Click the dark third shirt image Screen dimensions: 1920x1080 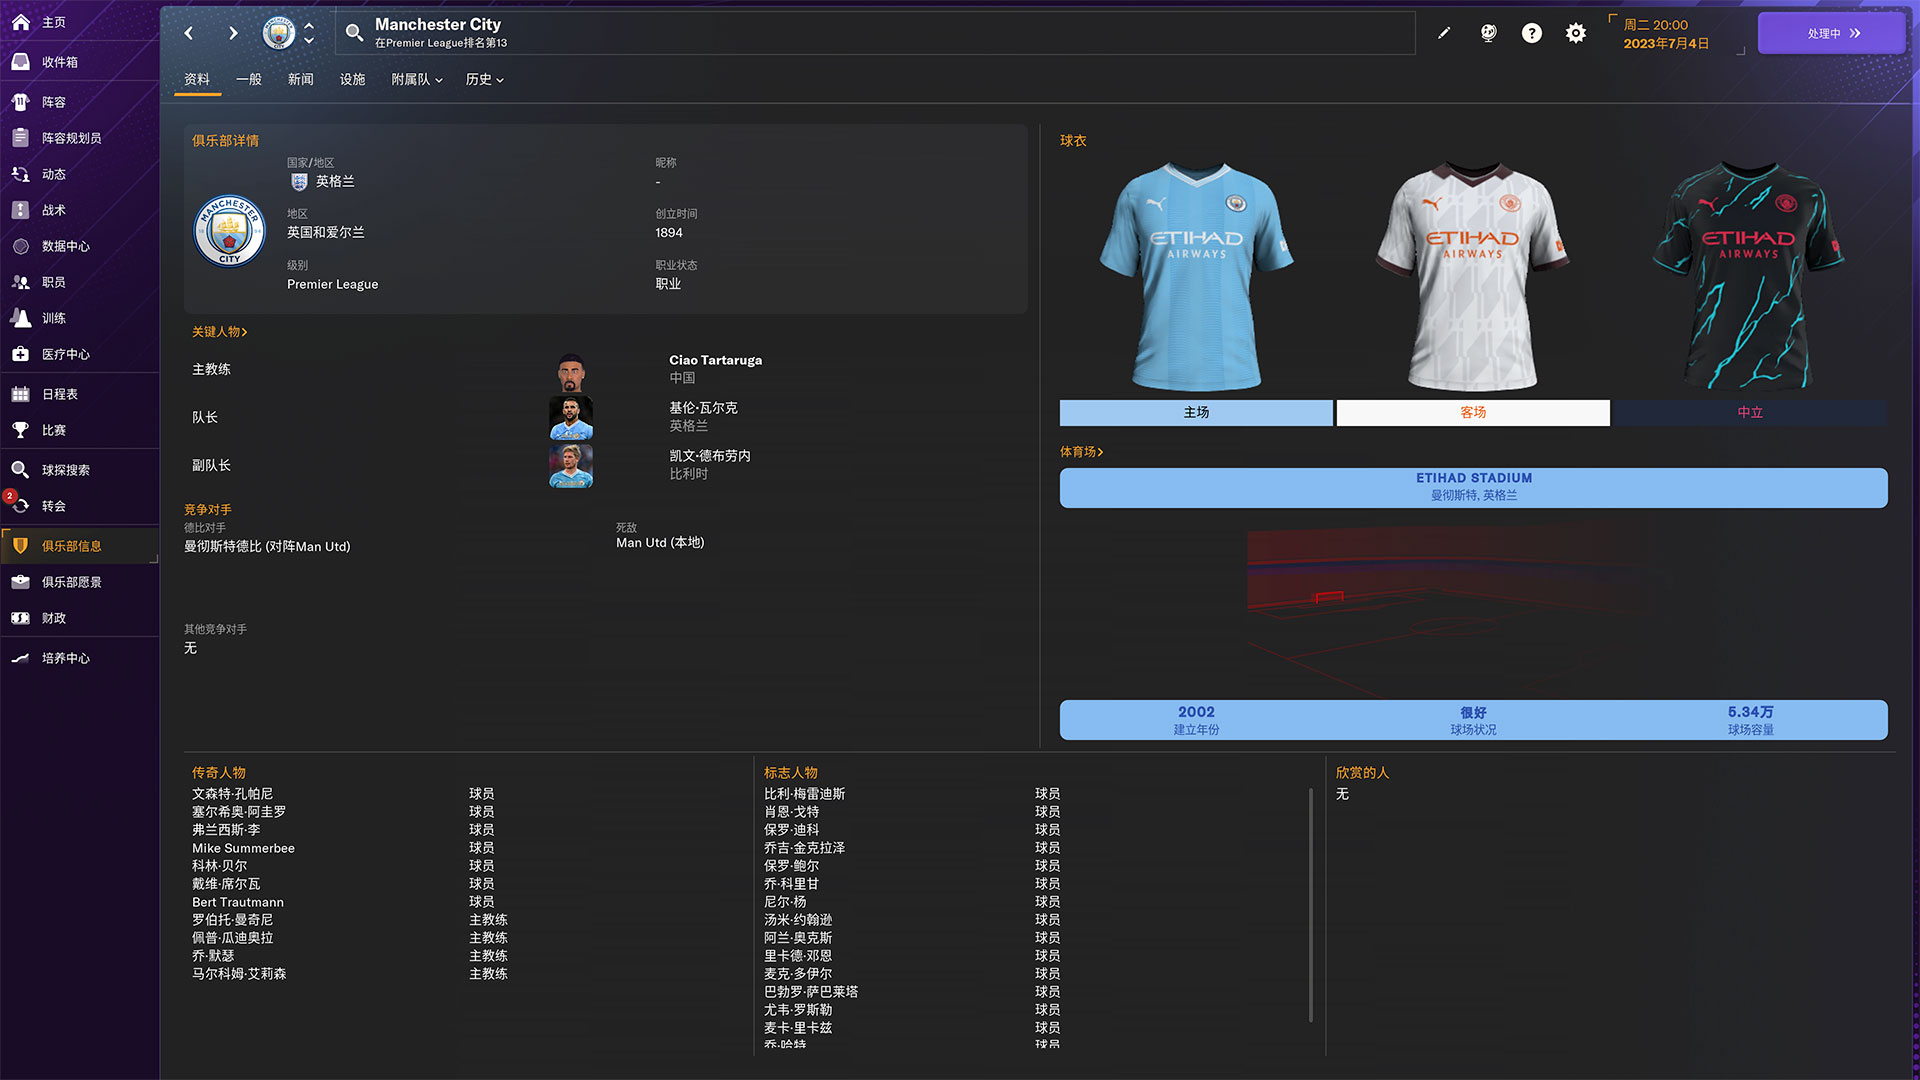click(1750, 276)
